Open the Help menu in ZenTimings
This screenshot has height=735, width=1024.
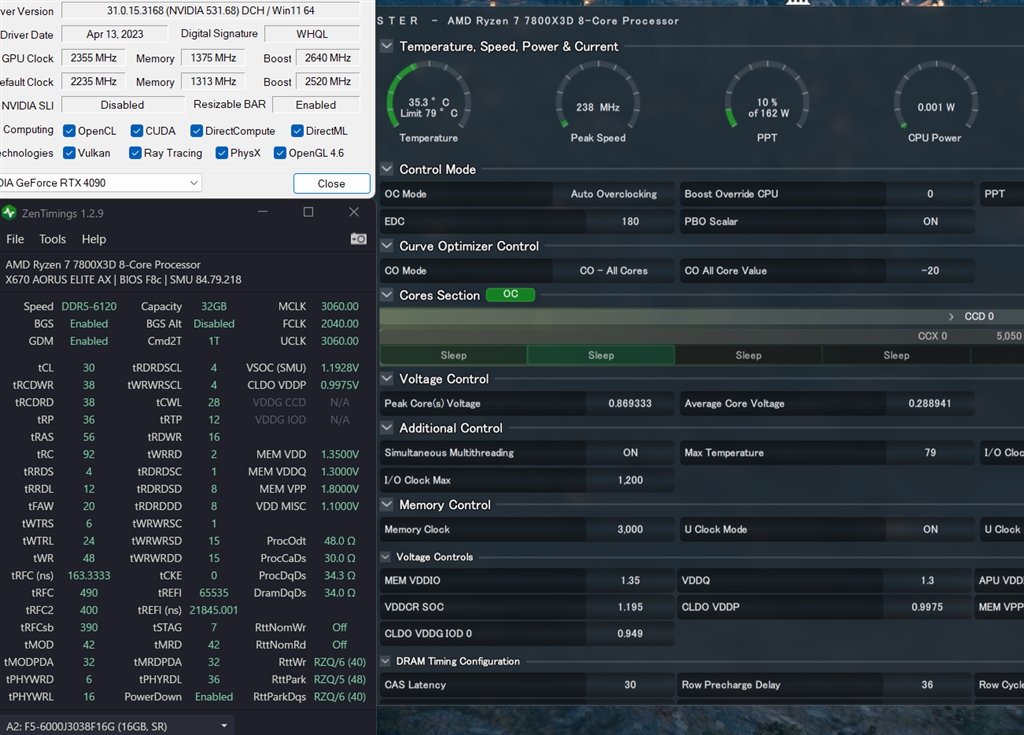pos(94,239)
